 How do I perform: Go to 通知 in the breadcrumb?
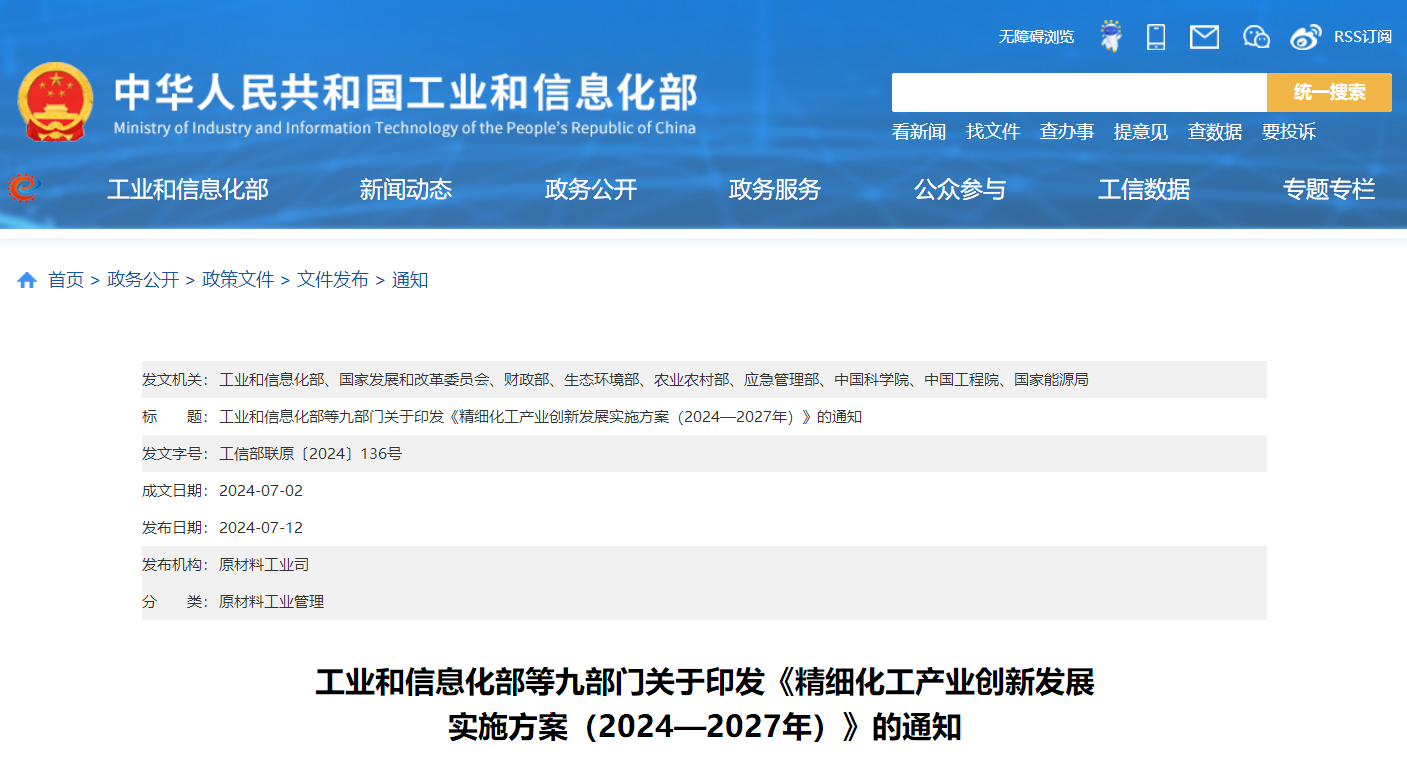point(410,280)
